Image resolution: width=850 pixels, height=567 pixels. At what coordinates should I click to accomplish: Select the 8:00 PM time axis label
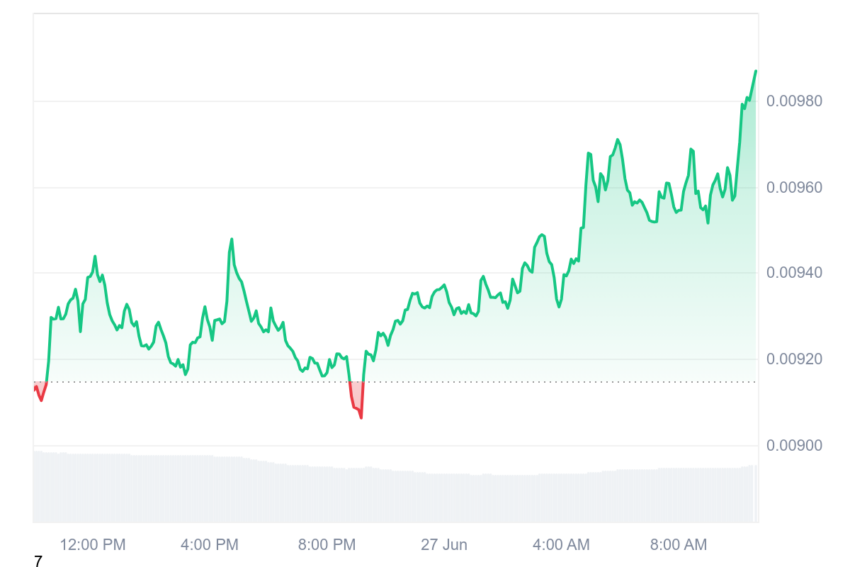327,545
